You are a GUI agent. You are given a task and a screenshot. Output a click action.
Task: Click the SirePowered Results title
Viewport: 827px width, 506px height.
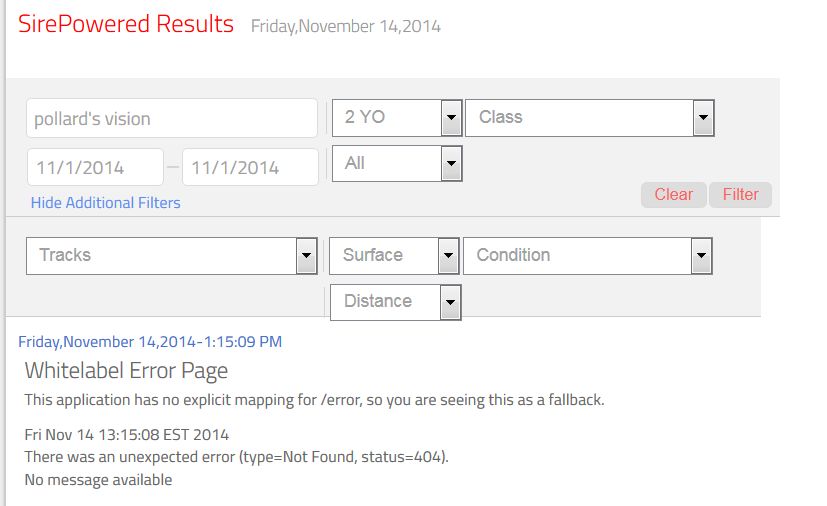[126, 24]
